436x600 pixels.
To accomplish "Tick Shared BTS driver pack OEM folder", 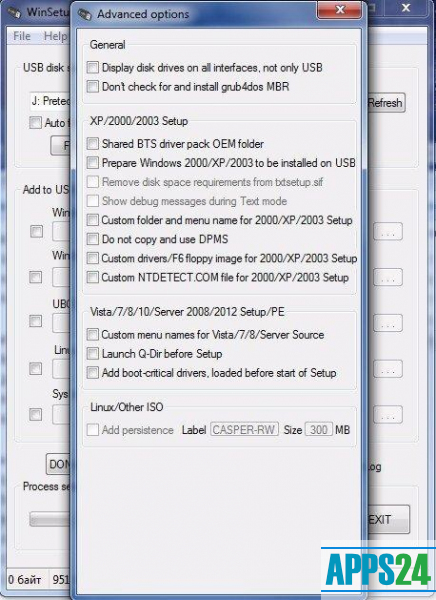I will coord(93,144).
